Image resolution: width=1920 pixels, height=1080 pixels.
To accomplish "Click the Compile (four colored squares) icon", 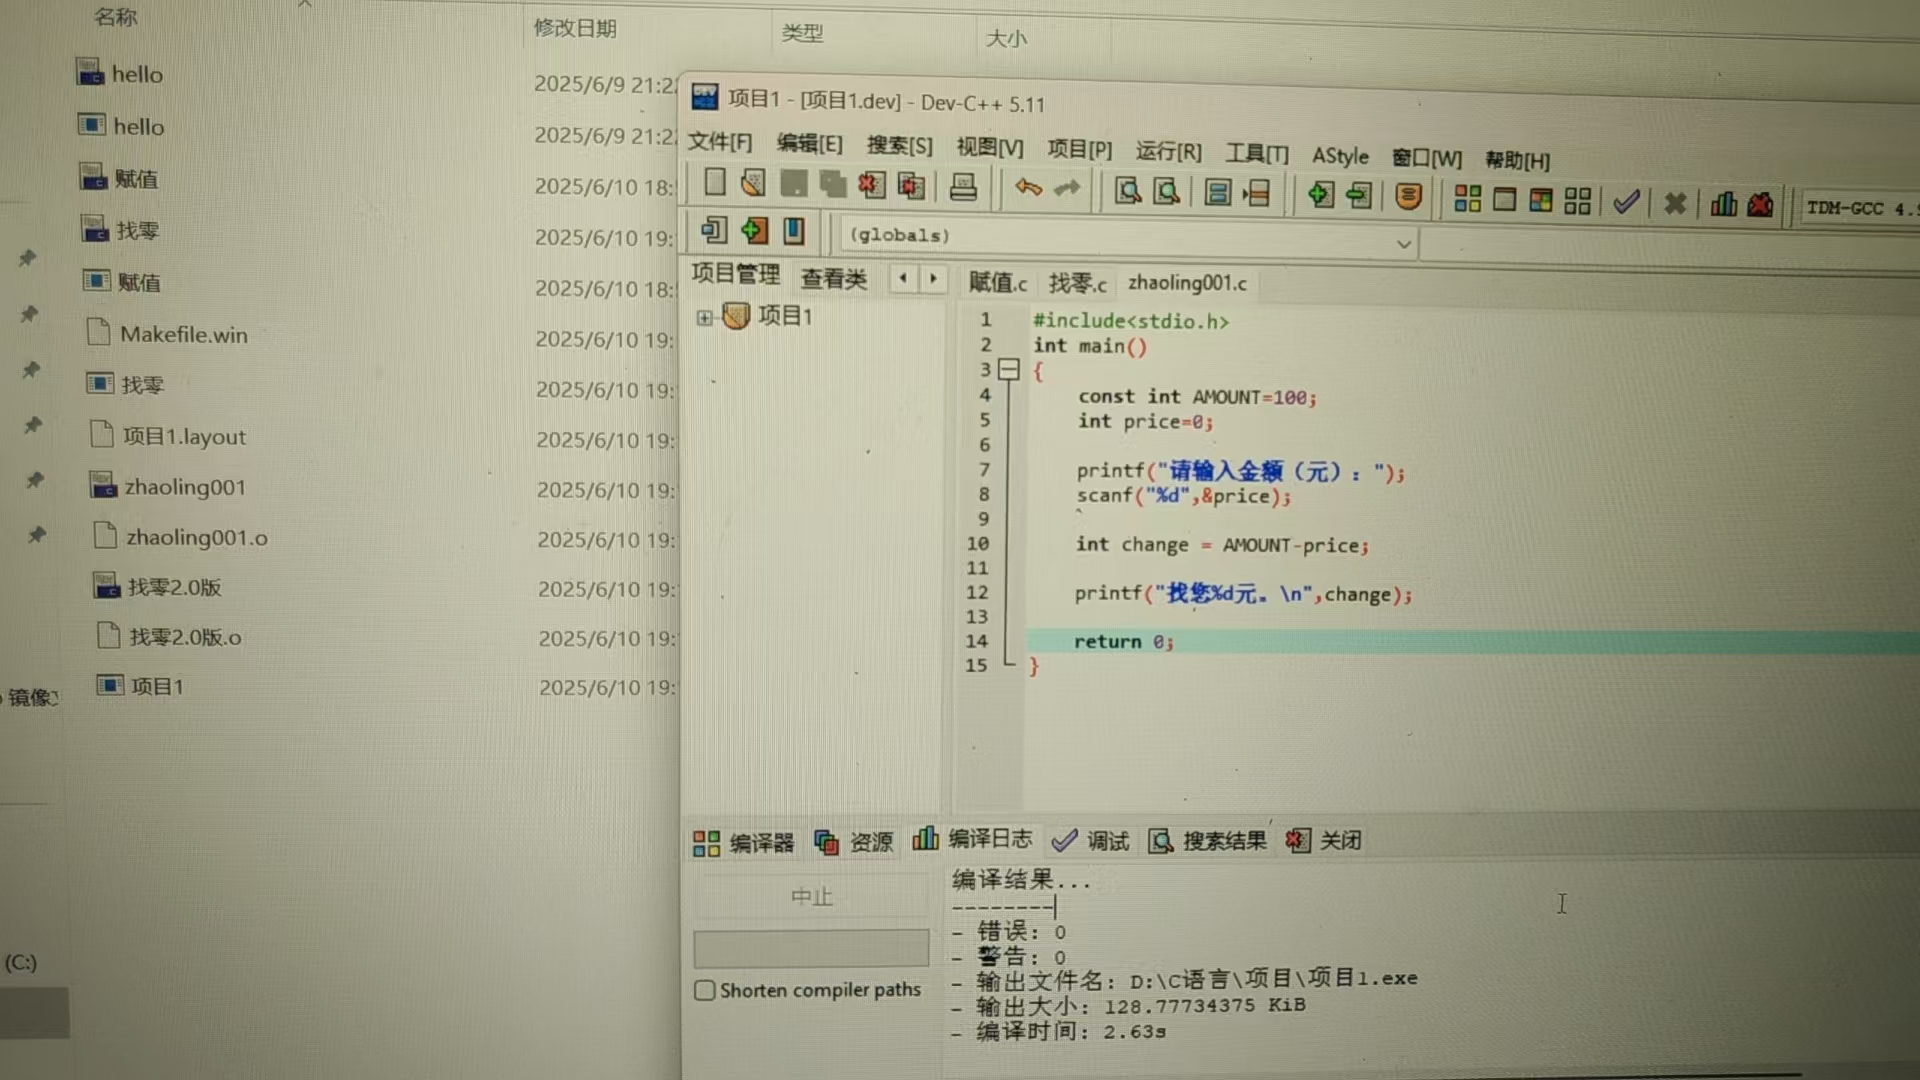I will point(1467,199).
